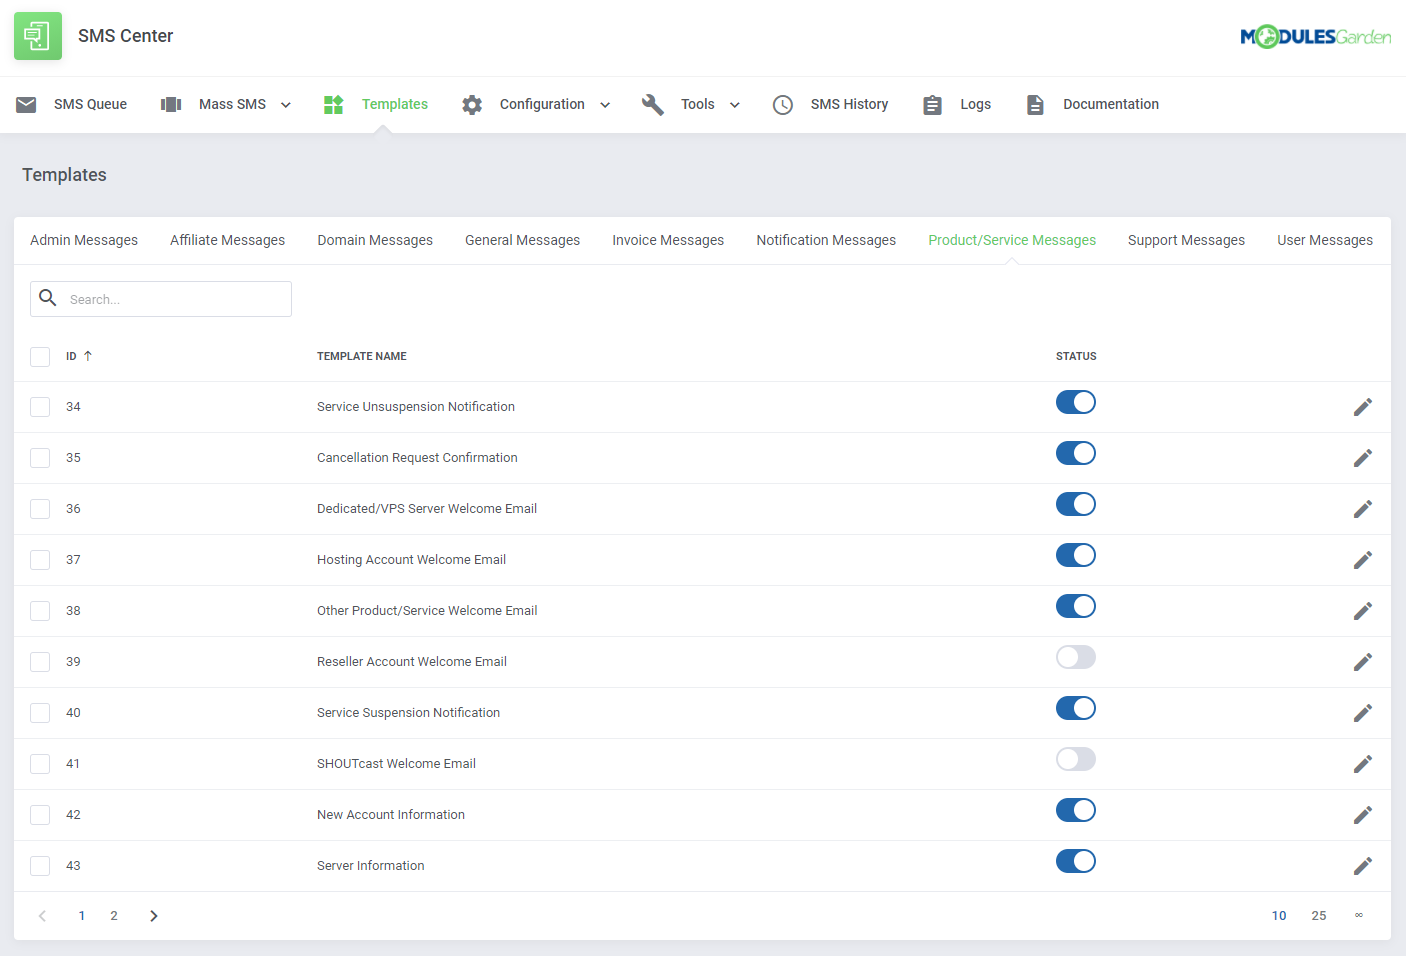This screenshot has height=956, width=1406.
Task: Open SMS History via the clock icon
Action: pos(783,104)
